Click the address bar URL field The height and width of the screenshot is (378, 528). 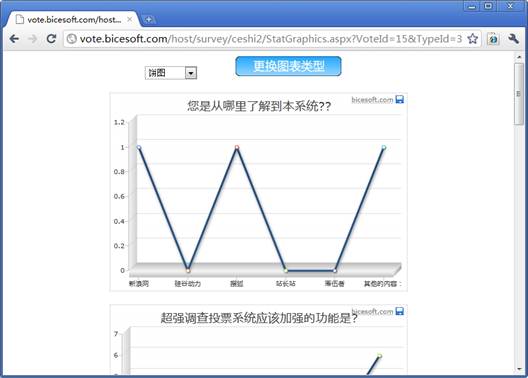click(271, 39)
